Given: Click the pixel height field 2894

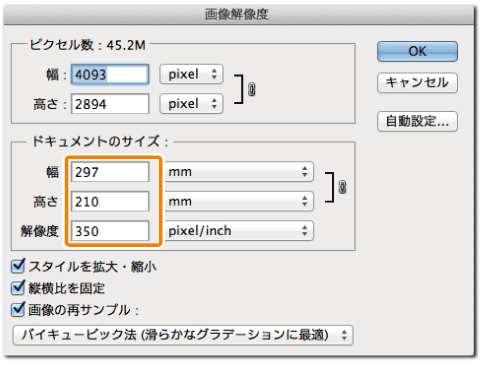Looking at the screenshot, I should (110, 104).
